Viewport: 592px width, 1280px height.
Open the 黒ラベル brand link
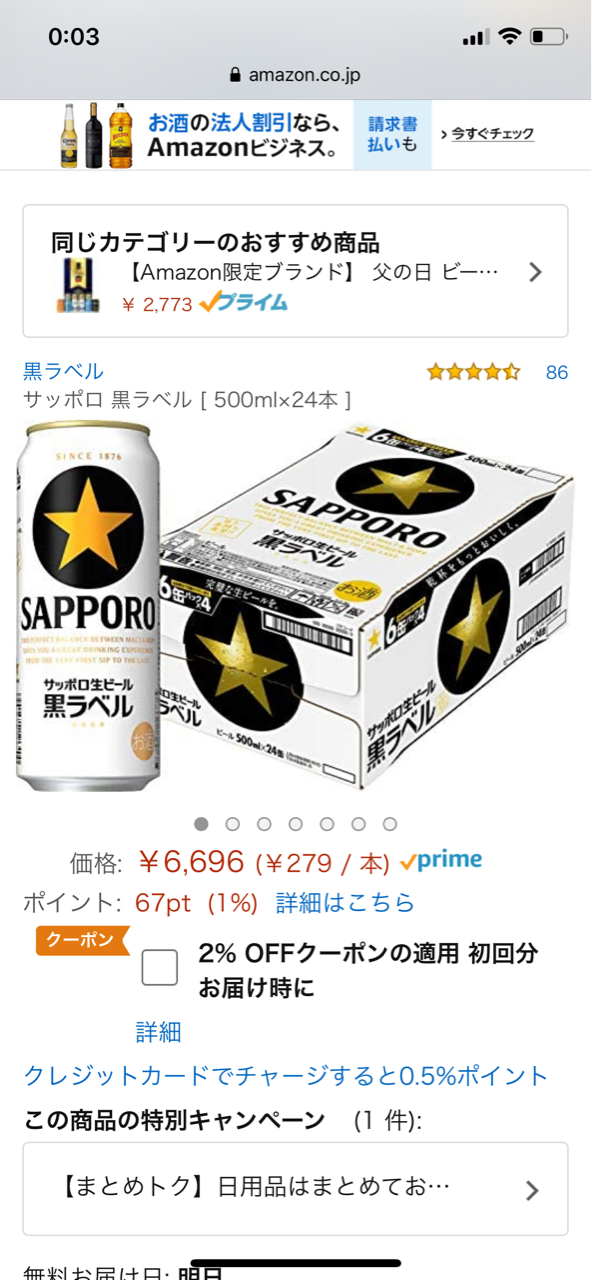(63, 371)
